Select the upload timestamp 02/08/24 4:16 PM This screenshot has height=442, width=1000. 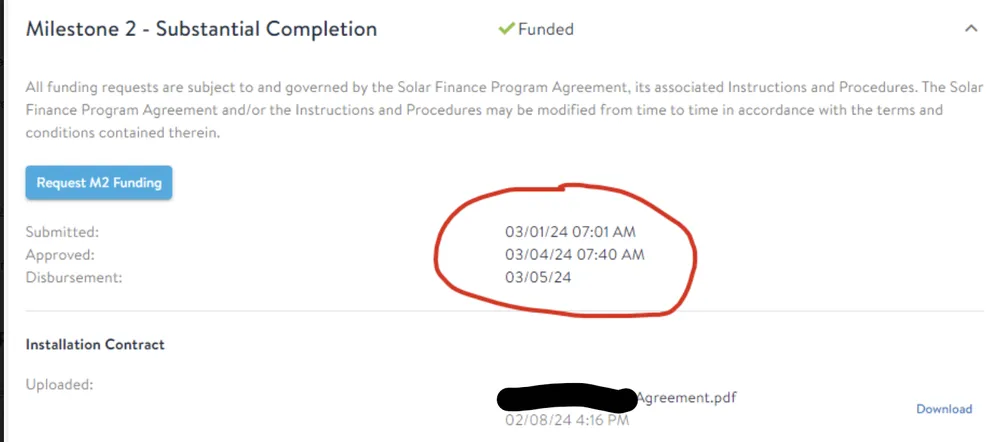[567, 420]
